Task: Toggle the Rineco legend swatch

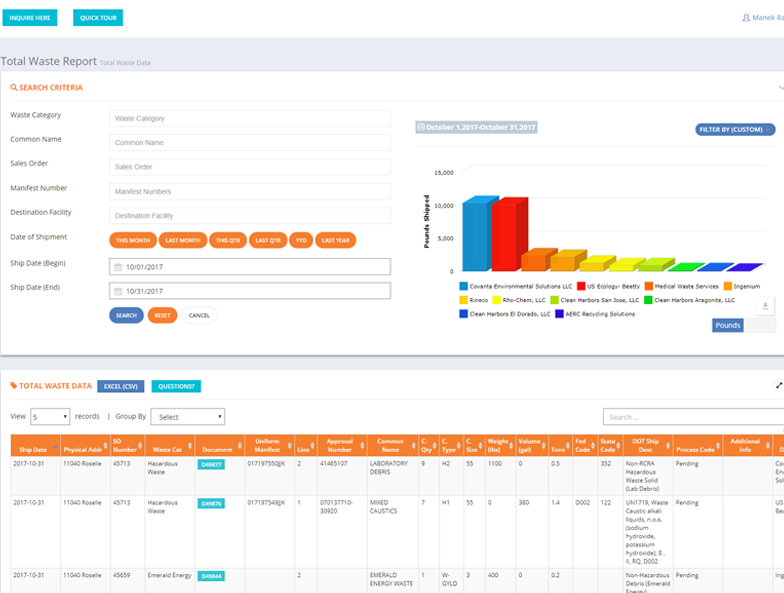Action: click(x=464, y=300)
